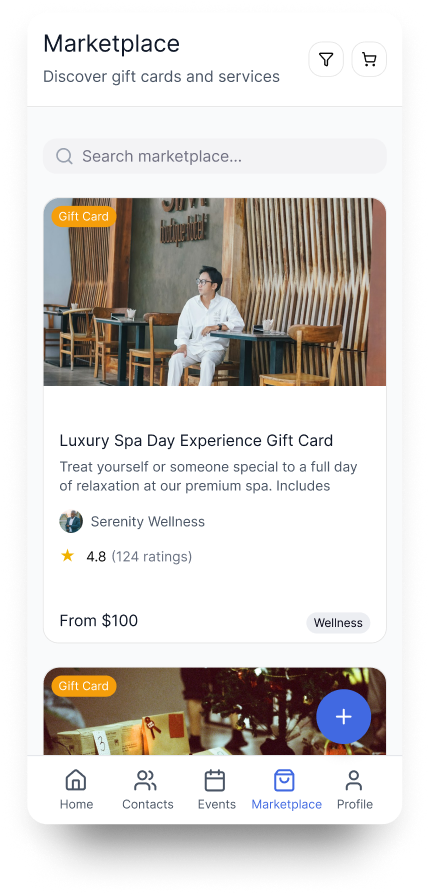Click the magnifier icon in search bar
Viewport: 430px width, 895px height.
coord(65,156)
